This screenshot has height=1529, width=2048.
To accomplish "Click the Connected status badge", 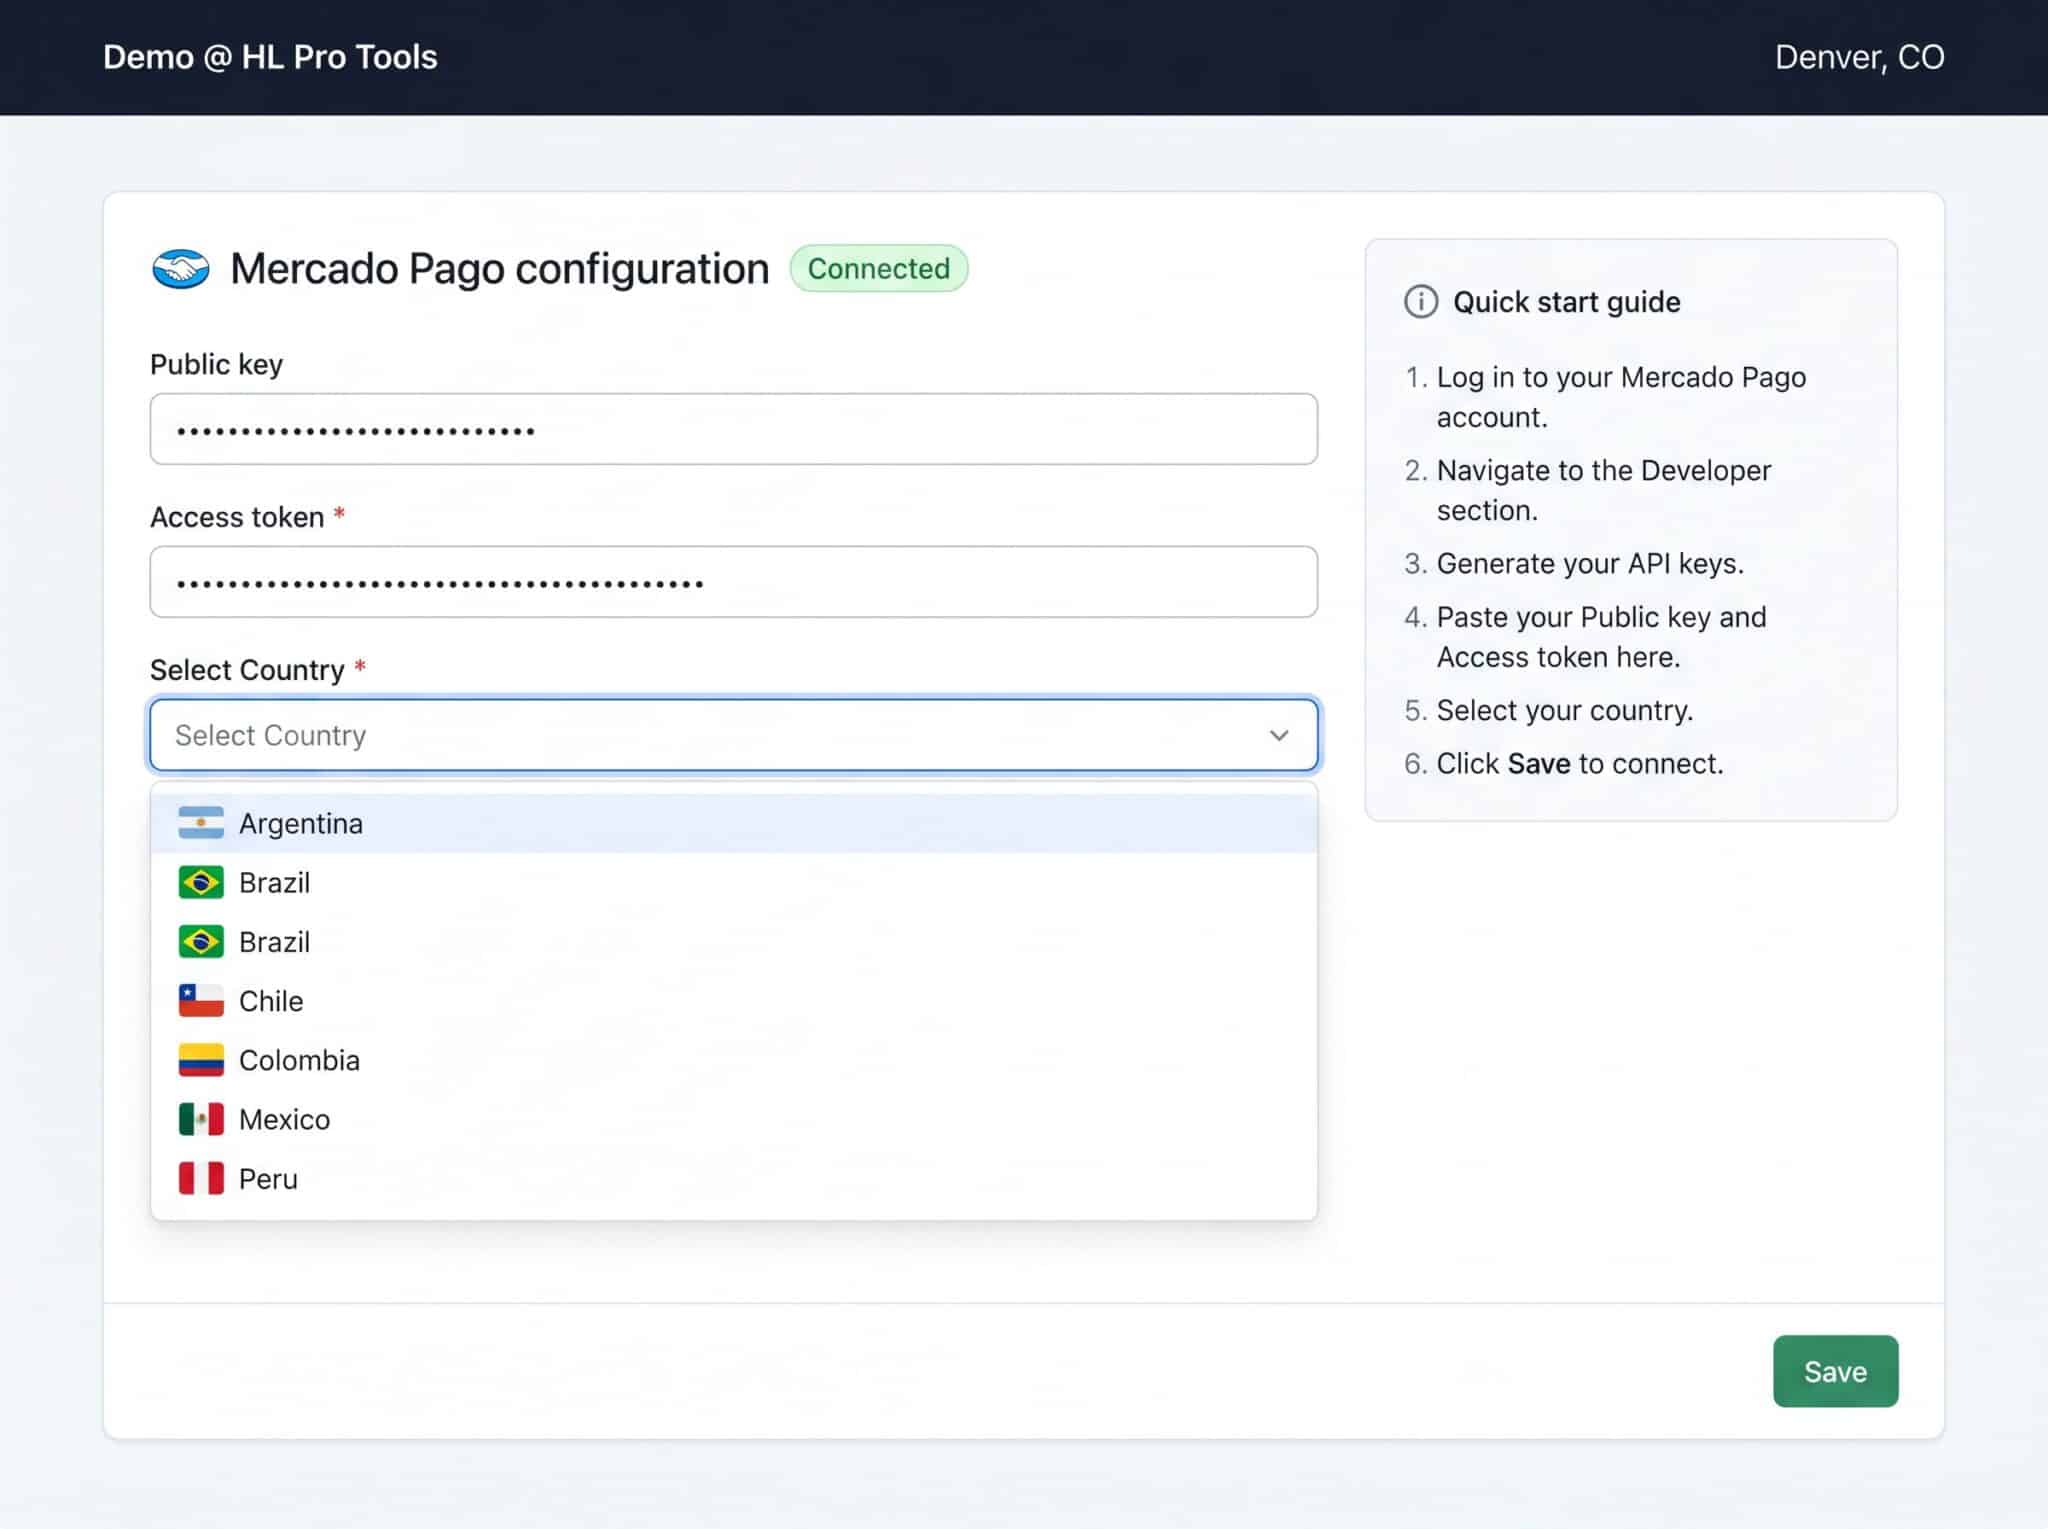I will pos(878,268).
